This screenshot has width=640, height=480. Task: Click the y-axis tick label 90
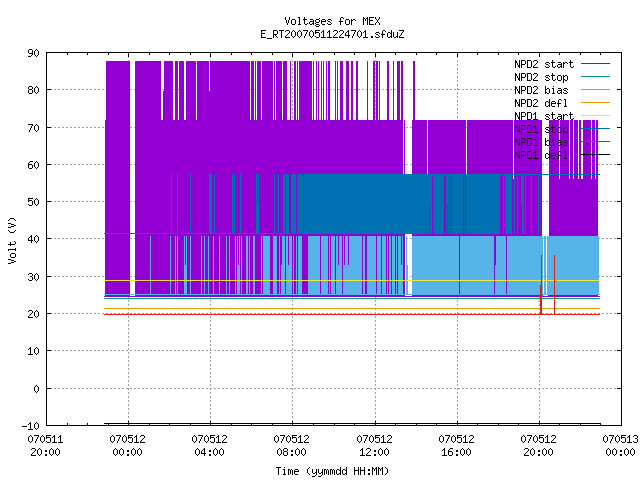[33, 53]
